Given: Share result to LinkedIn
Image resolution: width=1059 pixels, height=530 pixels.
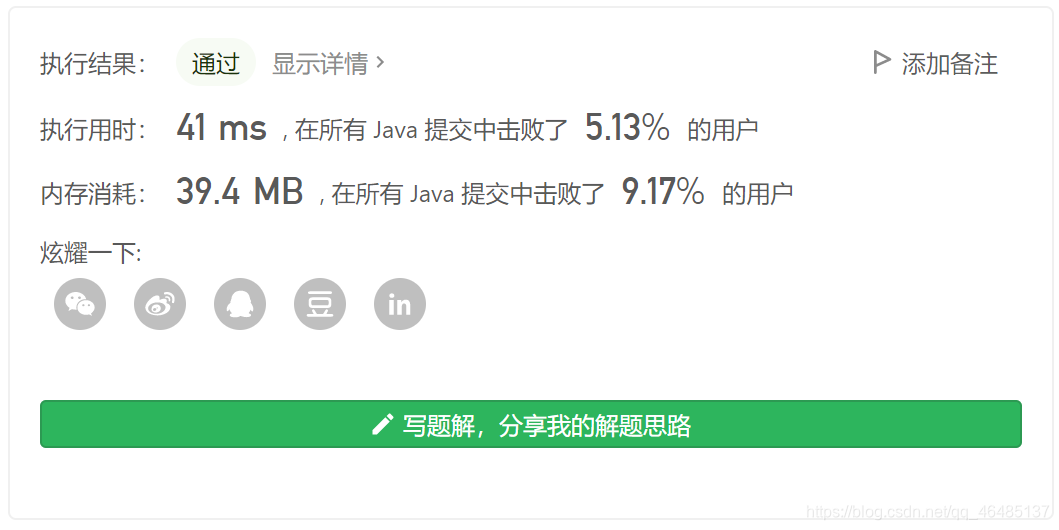Looking at the screenshot, I should click(x=400, y=304).
